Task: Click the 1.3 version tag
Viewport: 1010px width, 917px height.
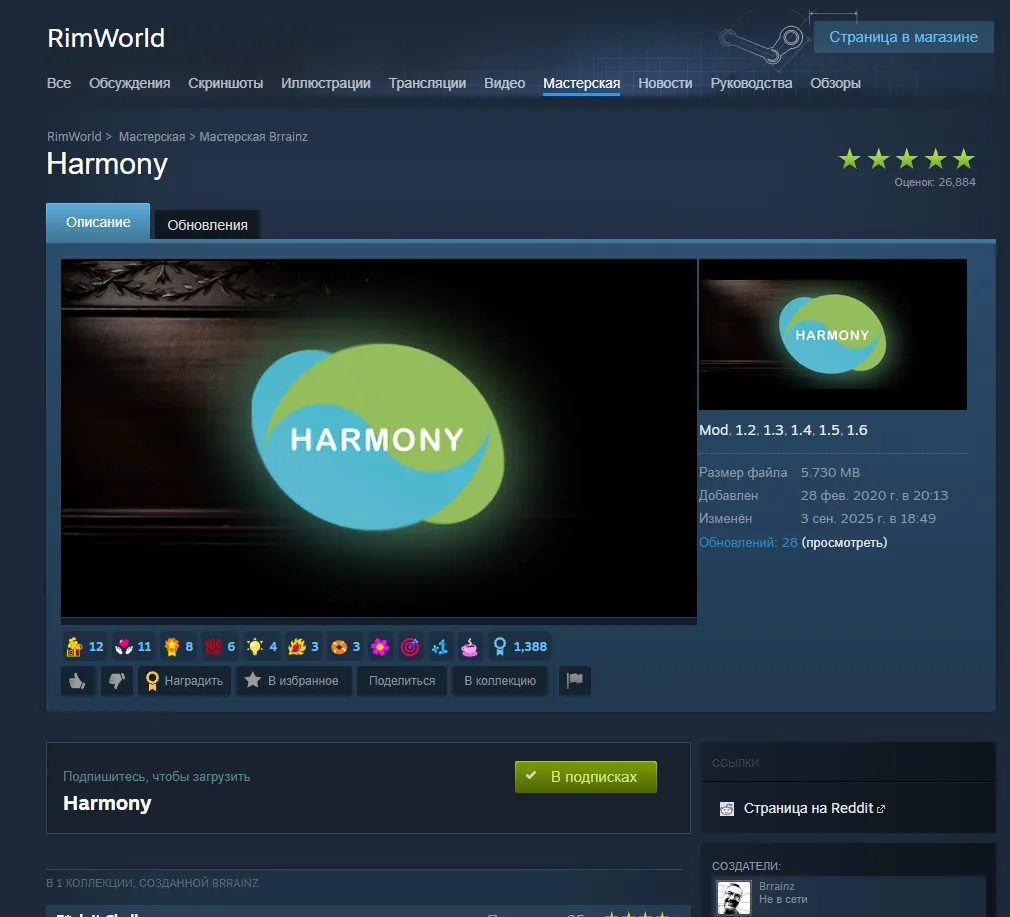Action: tap(773, 430)
